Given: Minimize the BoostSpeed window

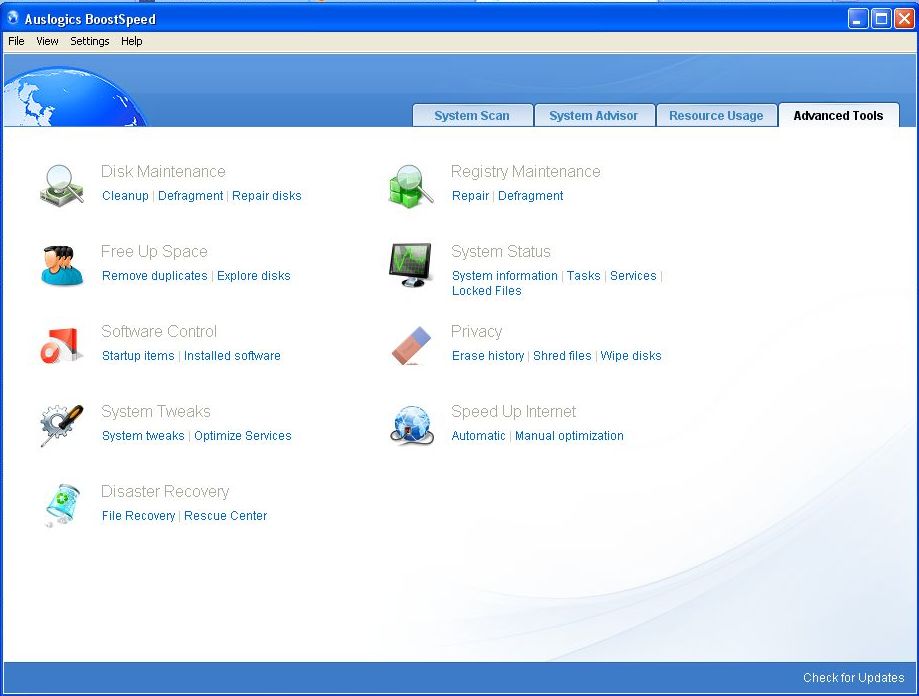Looking at the screenshot, I should click(x=857, y=19).
